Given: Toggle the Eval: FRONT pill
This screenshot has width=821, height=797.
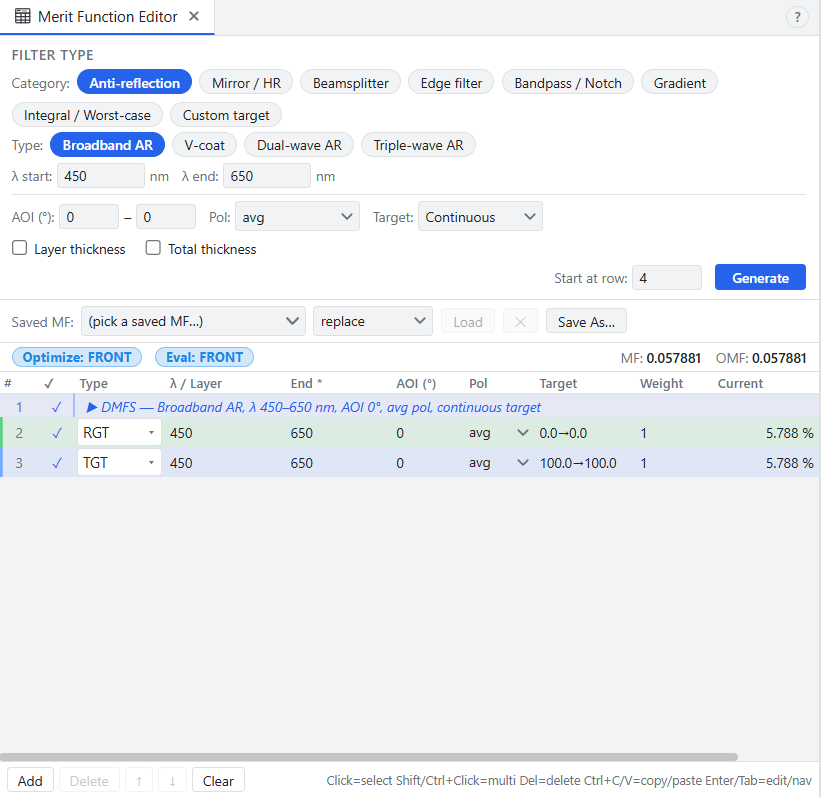Looking at the screenshot, I should point(204,357).
